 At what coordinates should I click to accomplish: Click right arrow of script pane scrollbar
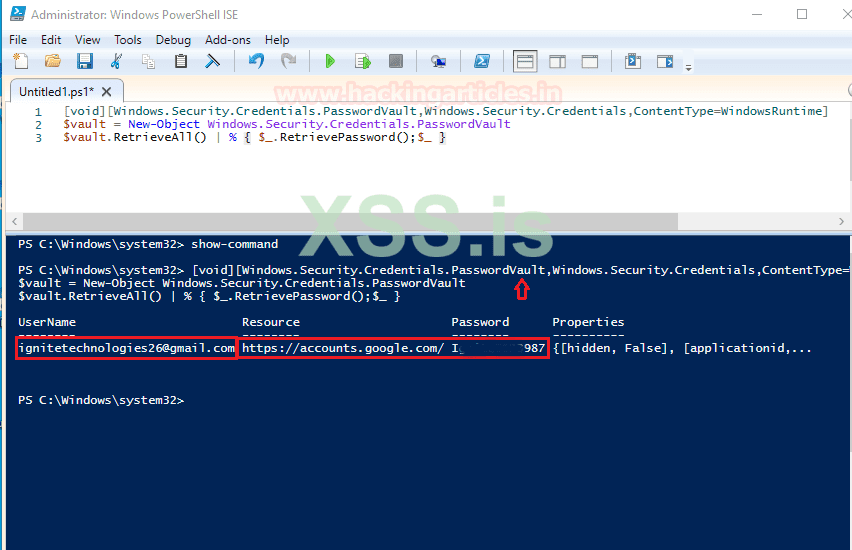point(841,221)
